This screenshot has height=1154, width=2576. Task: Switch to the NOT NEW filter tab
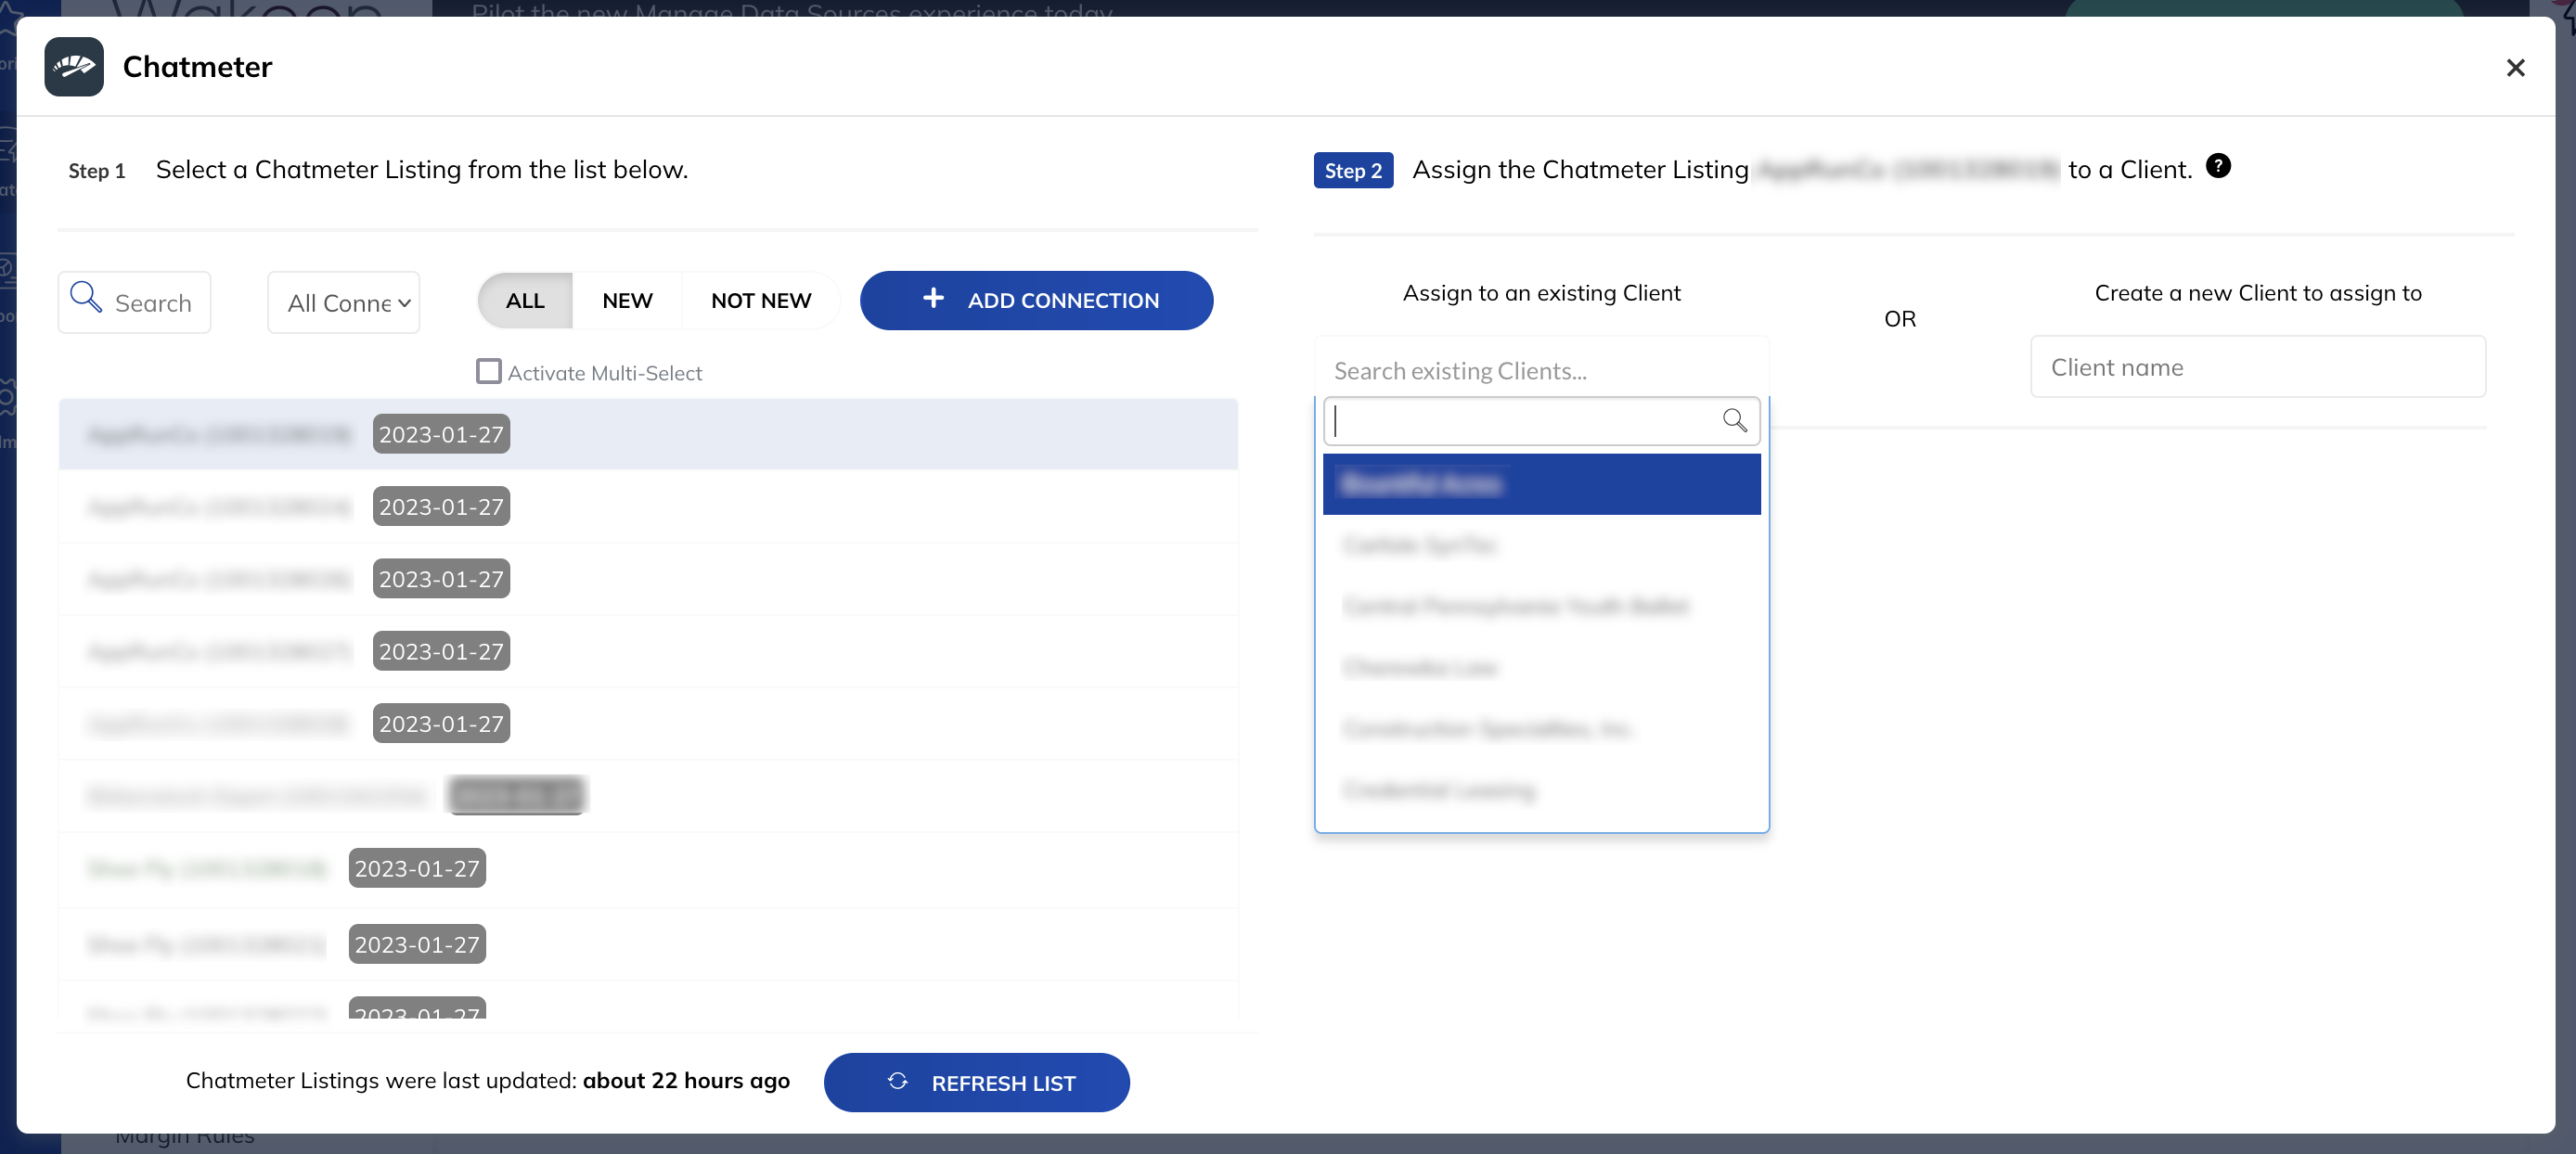[761, 300]
